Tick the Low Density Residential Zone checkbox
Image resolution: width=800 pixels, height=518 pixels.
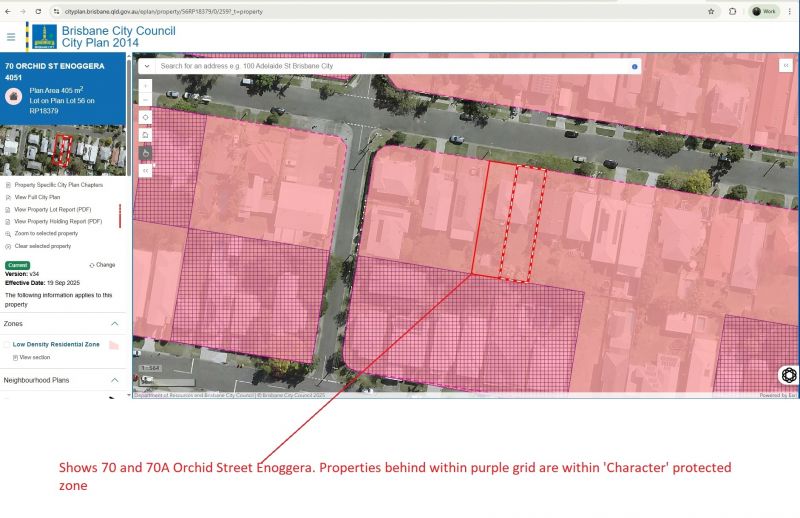(7, 344)
